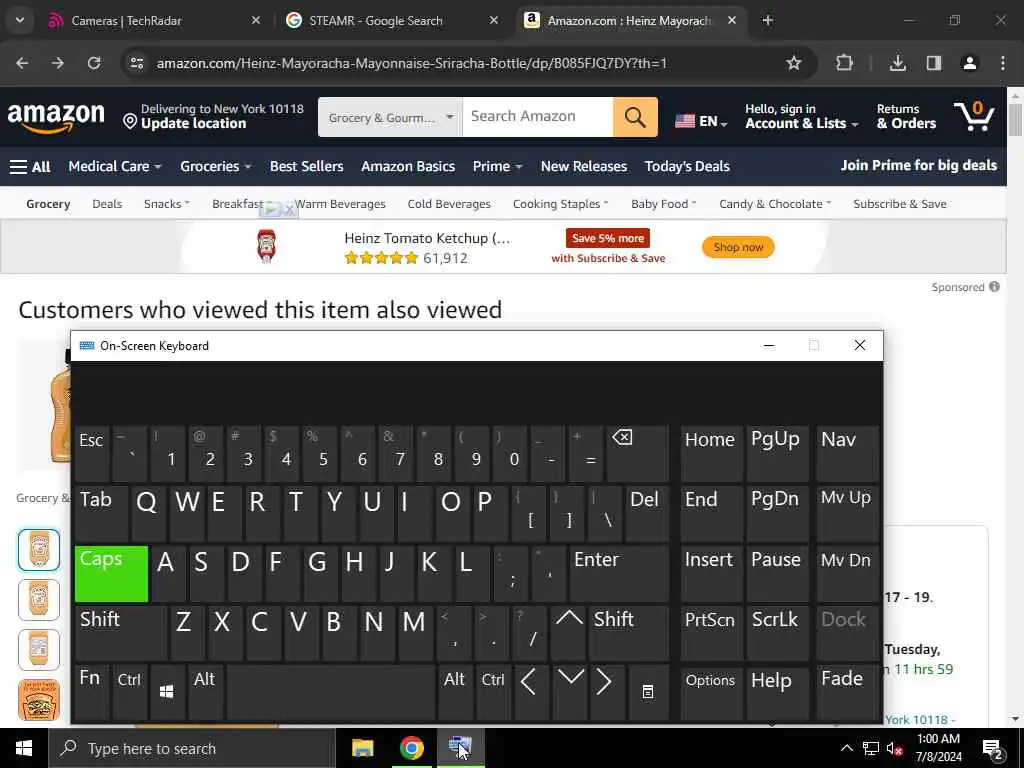Click Join Prime for big deals

[919, 165]
